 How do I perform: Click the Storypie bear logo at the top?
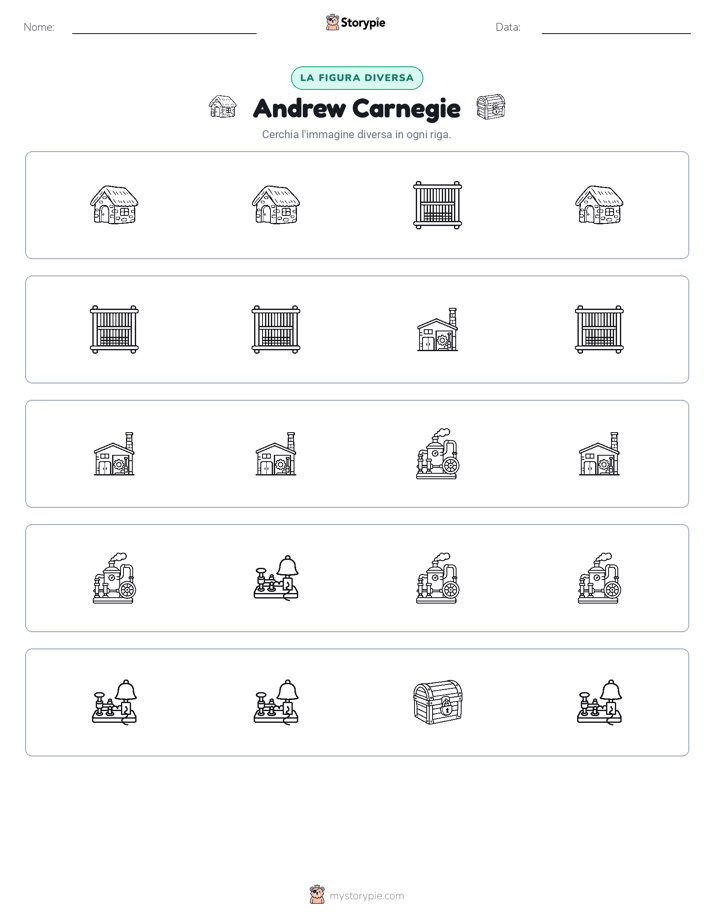pyautogui.click(x=332, y=22)
